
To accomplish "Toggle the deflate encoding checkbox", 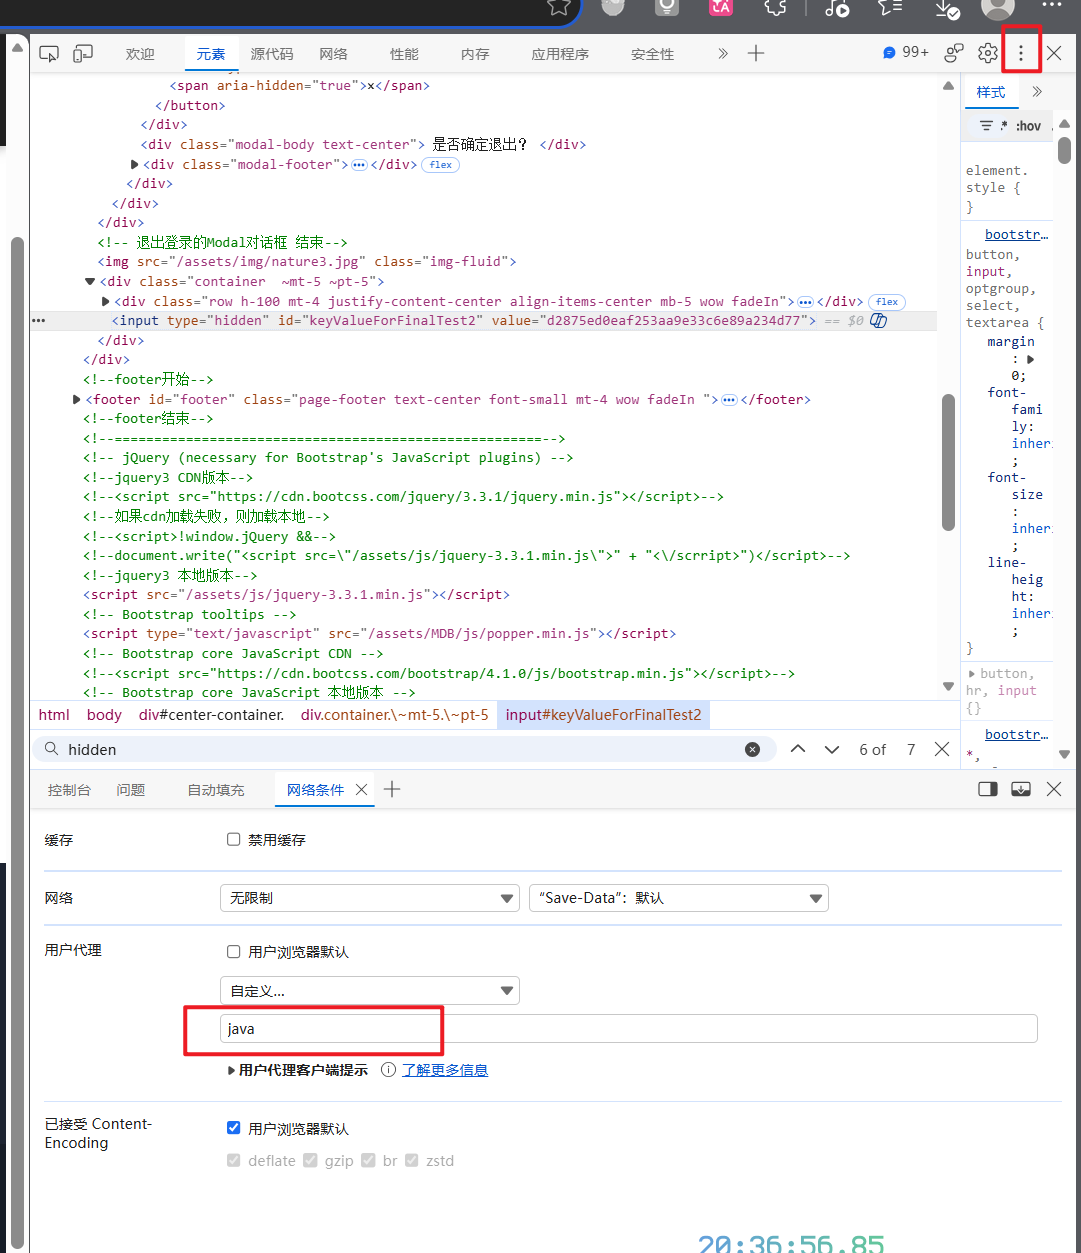I will point(234,1161).
